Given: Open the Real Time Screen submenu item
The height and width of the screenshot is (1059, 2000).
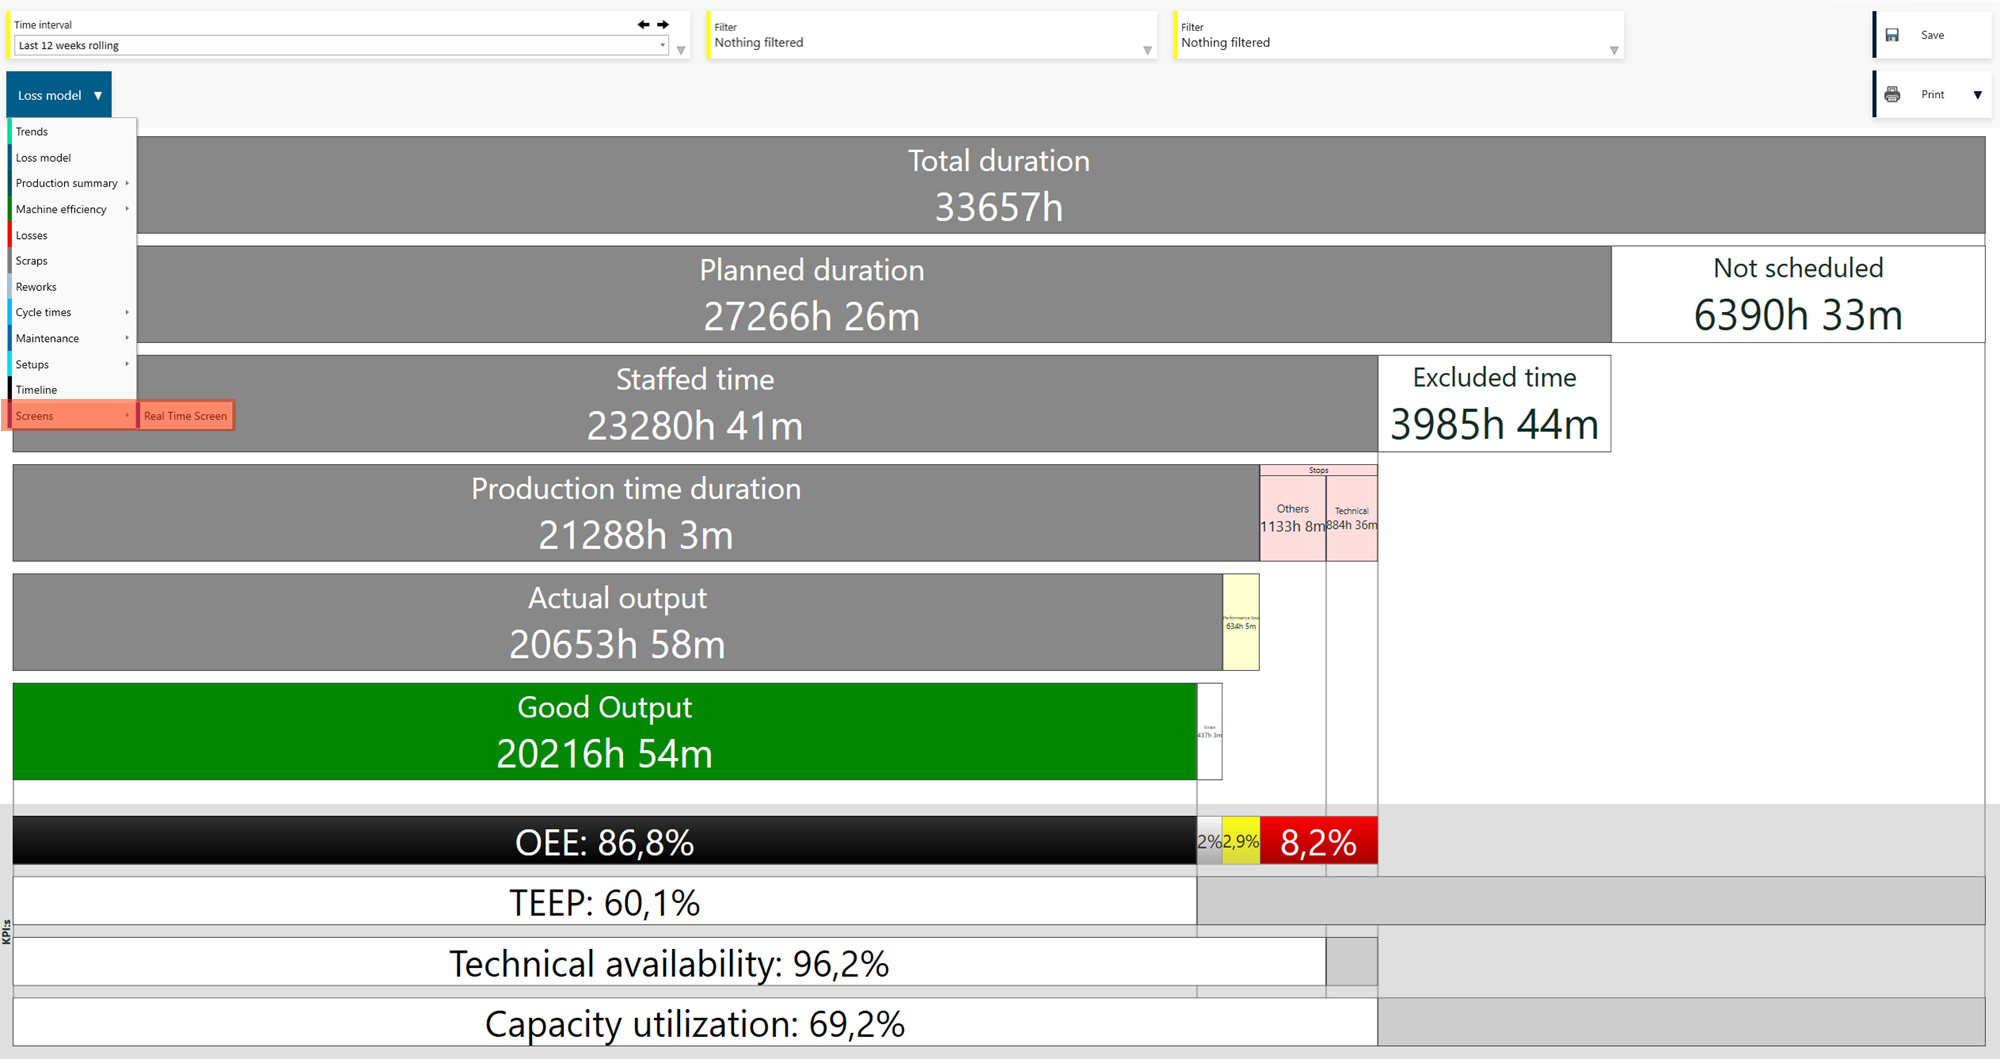Looking at the screenshot, I should coord(186,416).
